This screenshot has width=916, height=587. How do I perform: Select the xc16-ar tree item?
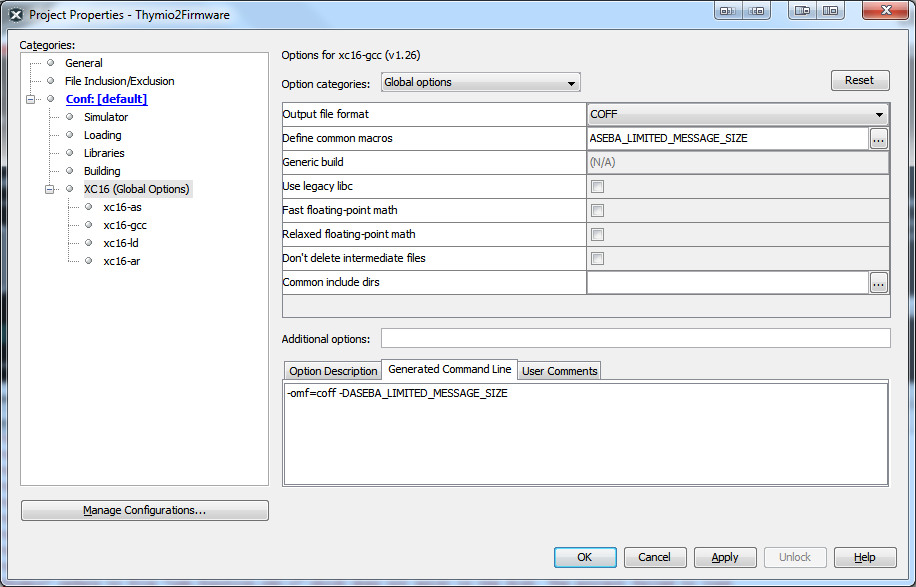[122, 262]
